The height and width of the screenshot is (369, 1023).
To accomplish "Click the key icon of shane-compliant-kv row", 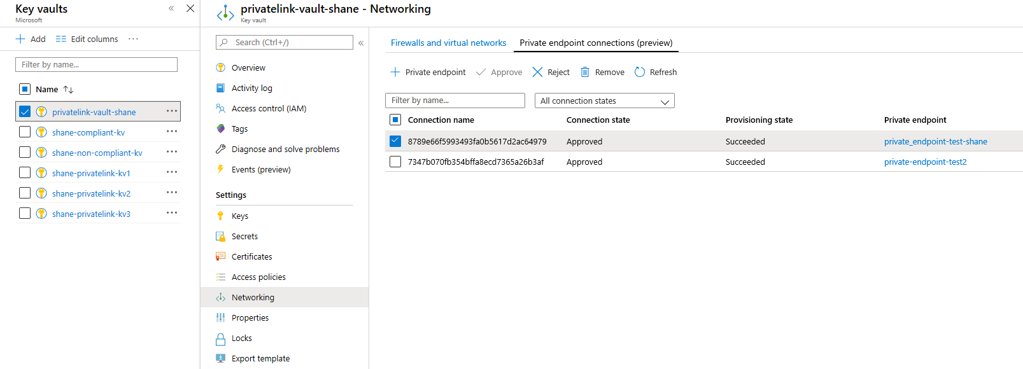I will [x=41, y=132].
